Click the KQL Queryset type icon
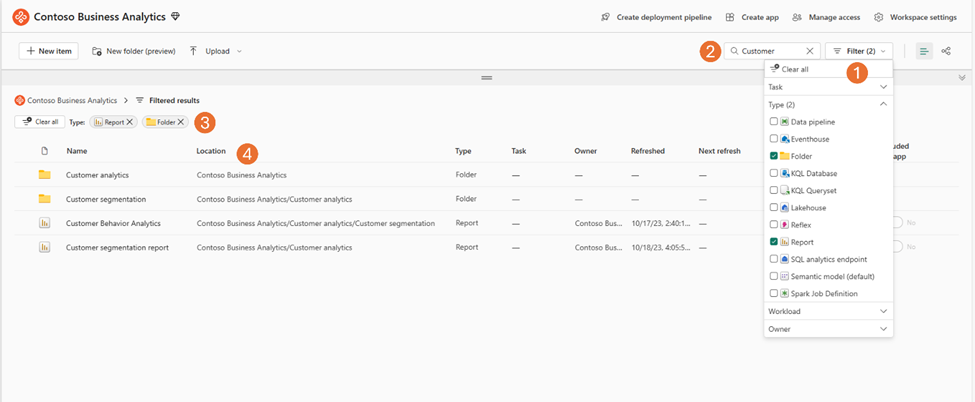The height and width of the screenshot is (402, 975). 785,190
